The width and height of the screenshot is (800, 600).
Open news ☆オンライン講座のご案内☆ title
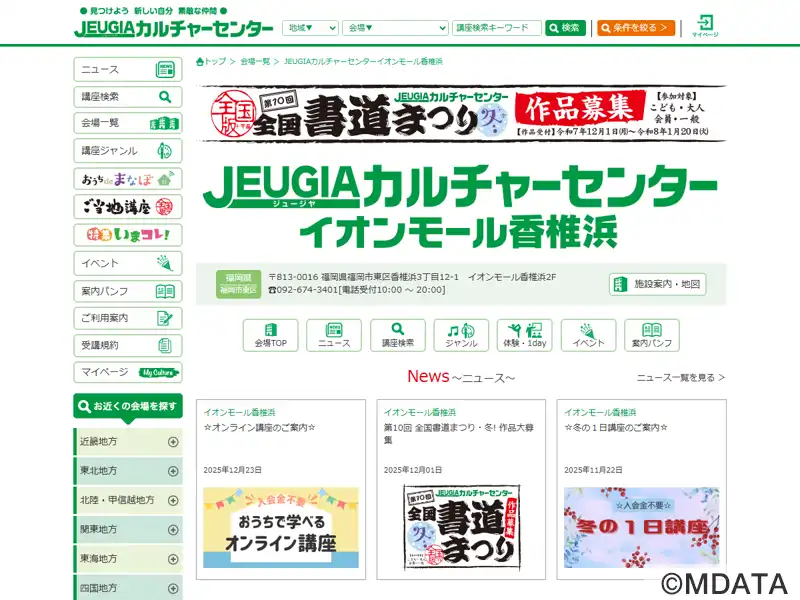pyautogui.click(x=259, y=428)
